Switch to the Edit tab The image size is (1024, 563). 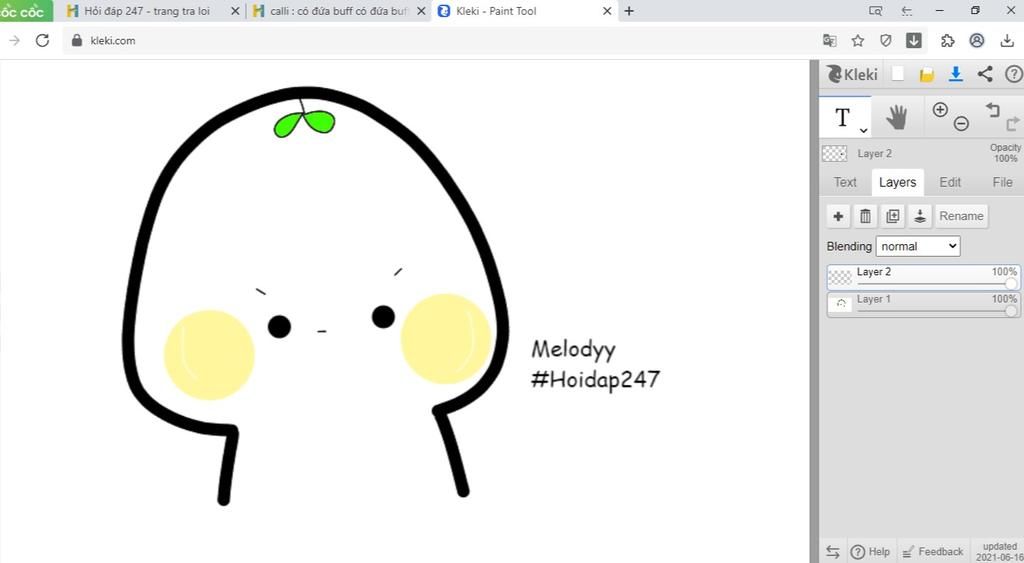[950, 182]
